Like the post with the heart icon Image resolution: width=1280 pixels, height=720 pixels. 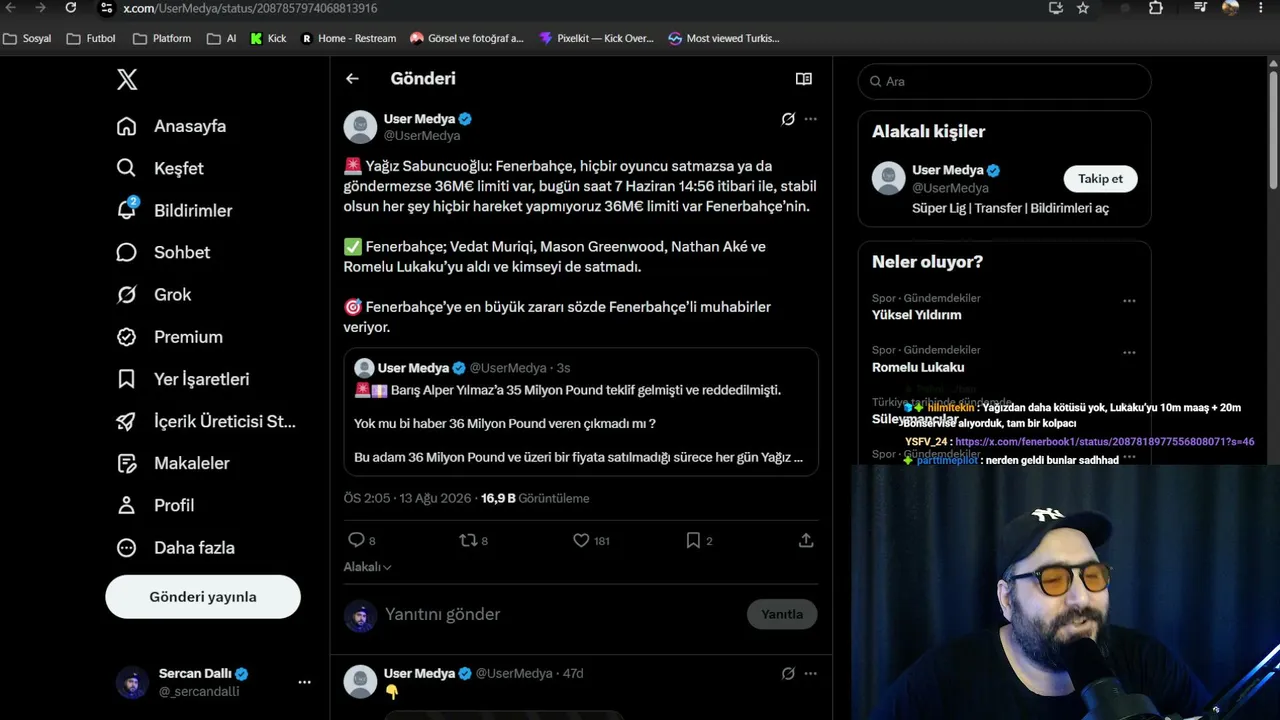[581, 540]
